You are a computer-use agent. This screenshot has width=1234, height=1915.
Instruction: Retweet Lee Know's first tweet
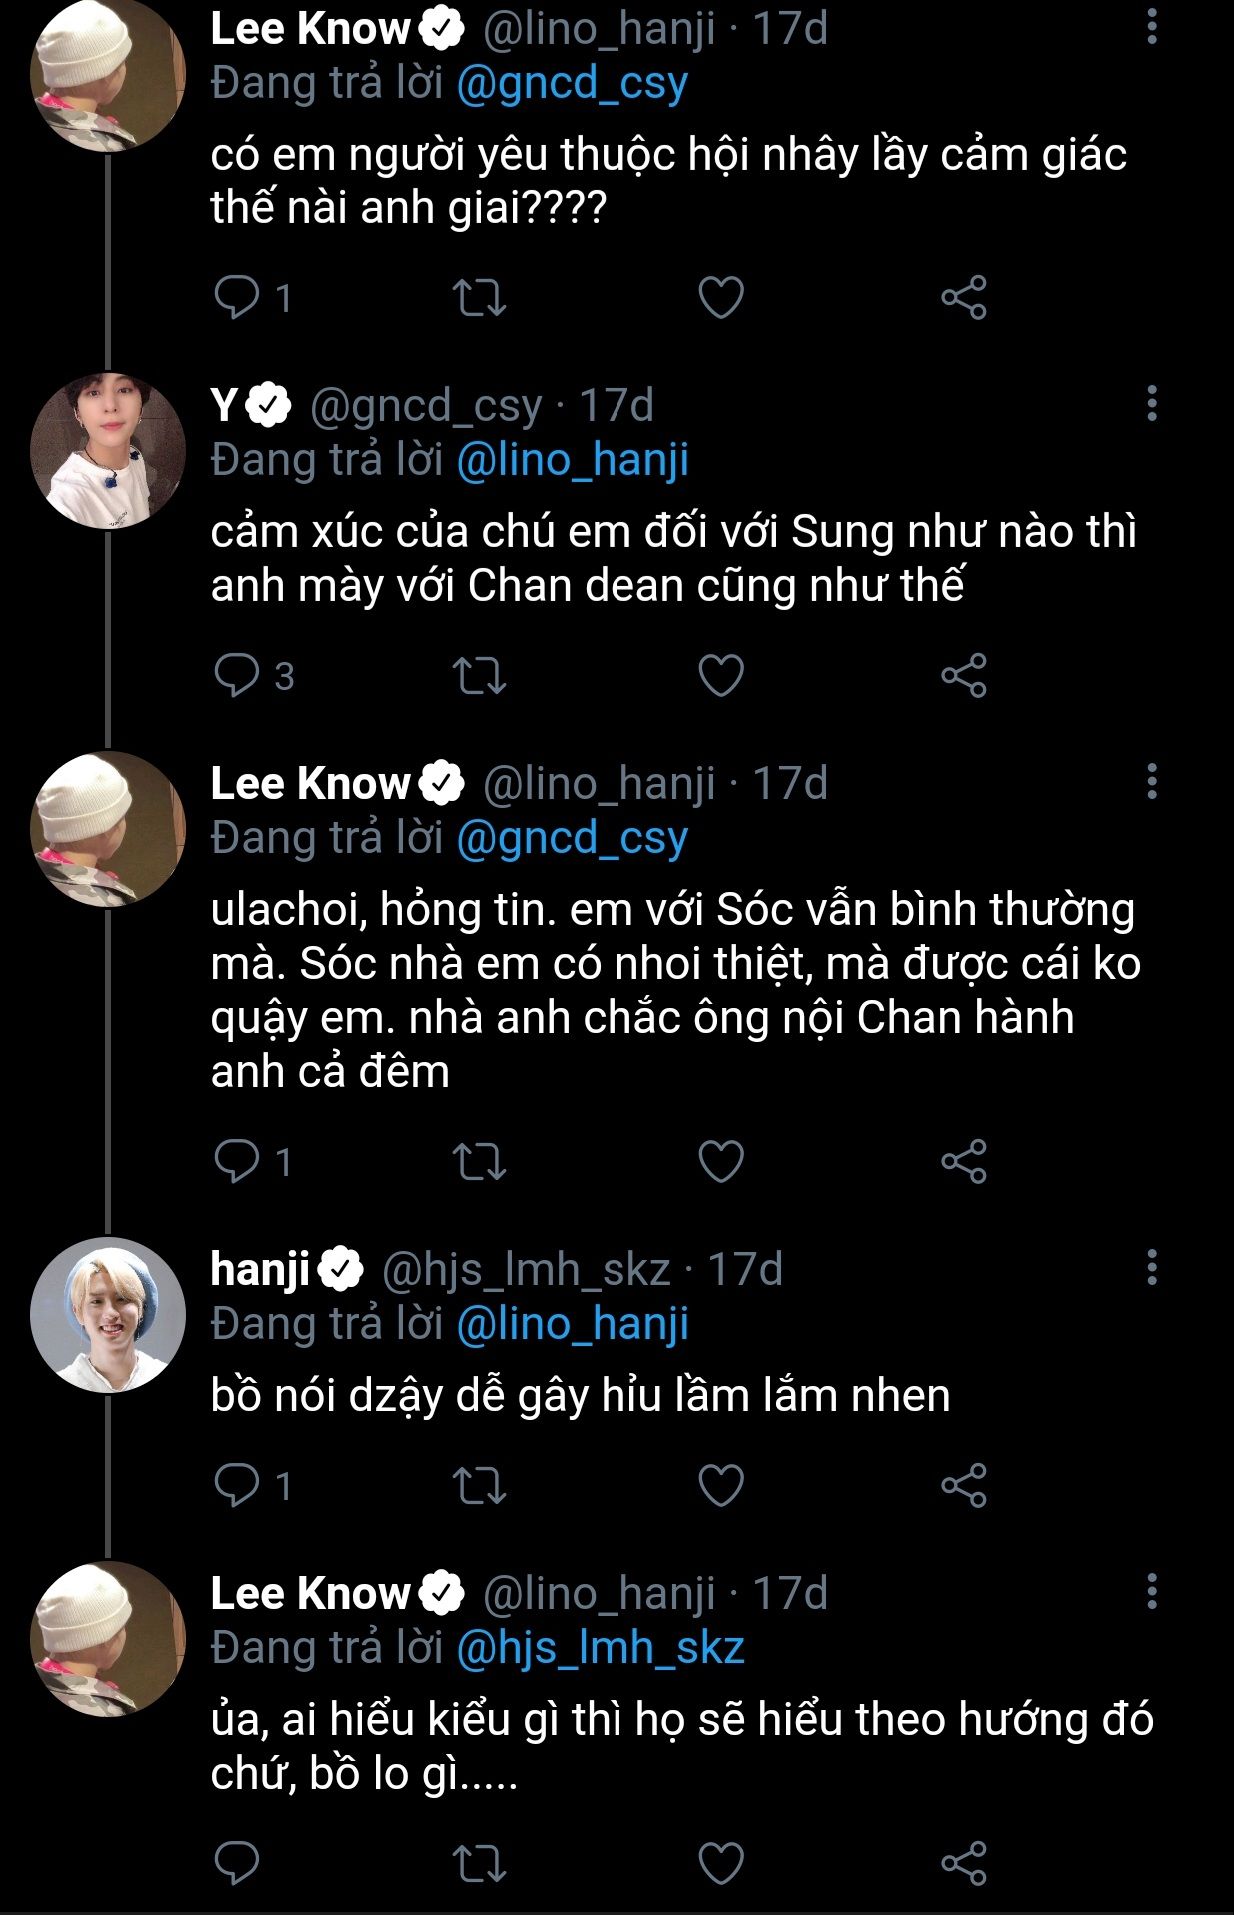[479, 297]
